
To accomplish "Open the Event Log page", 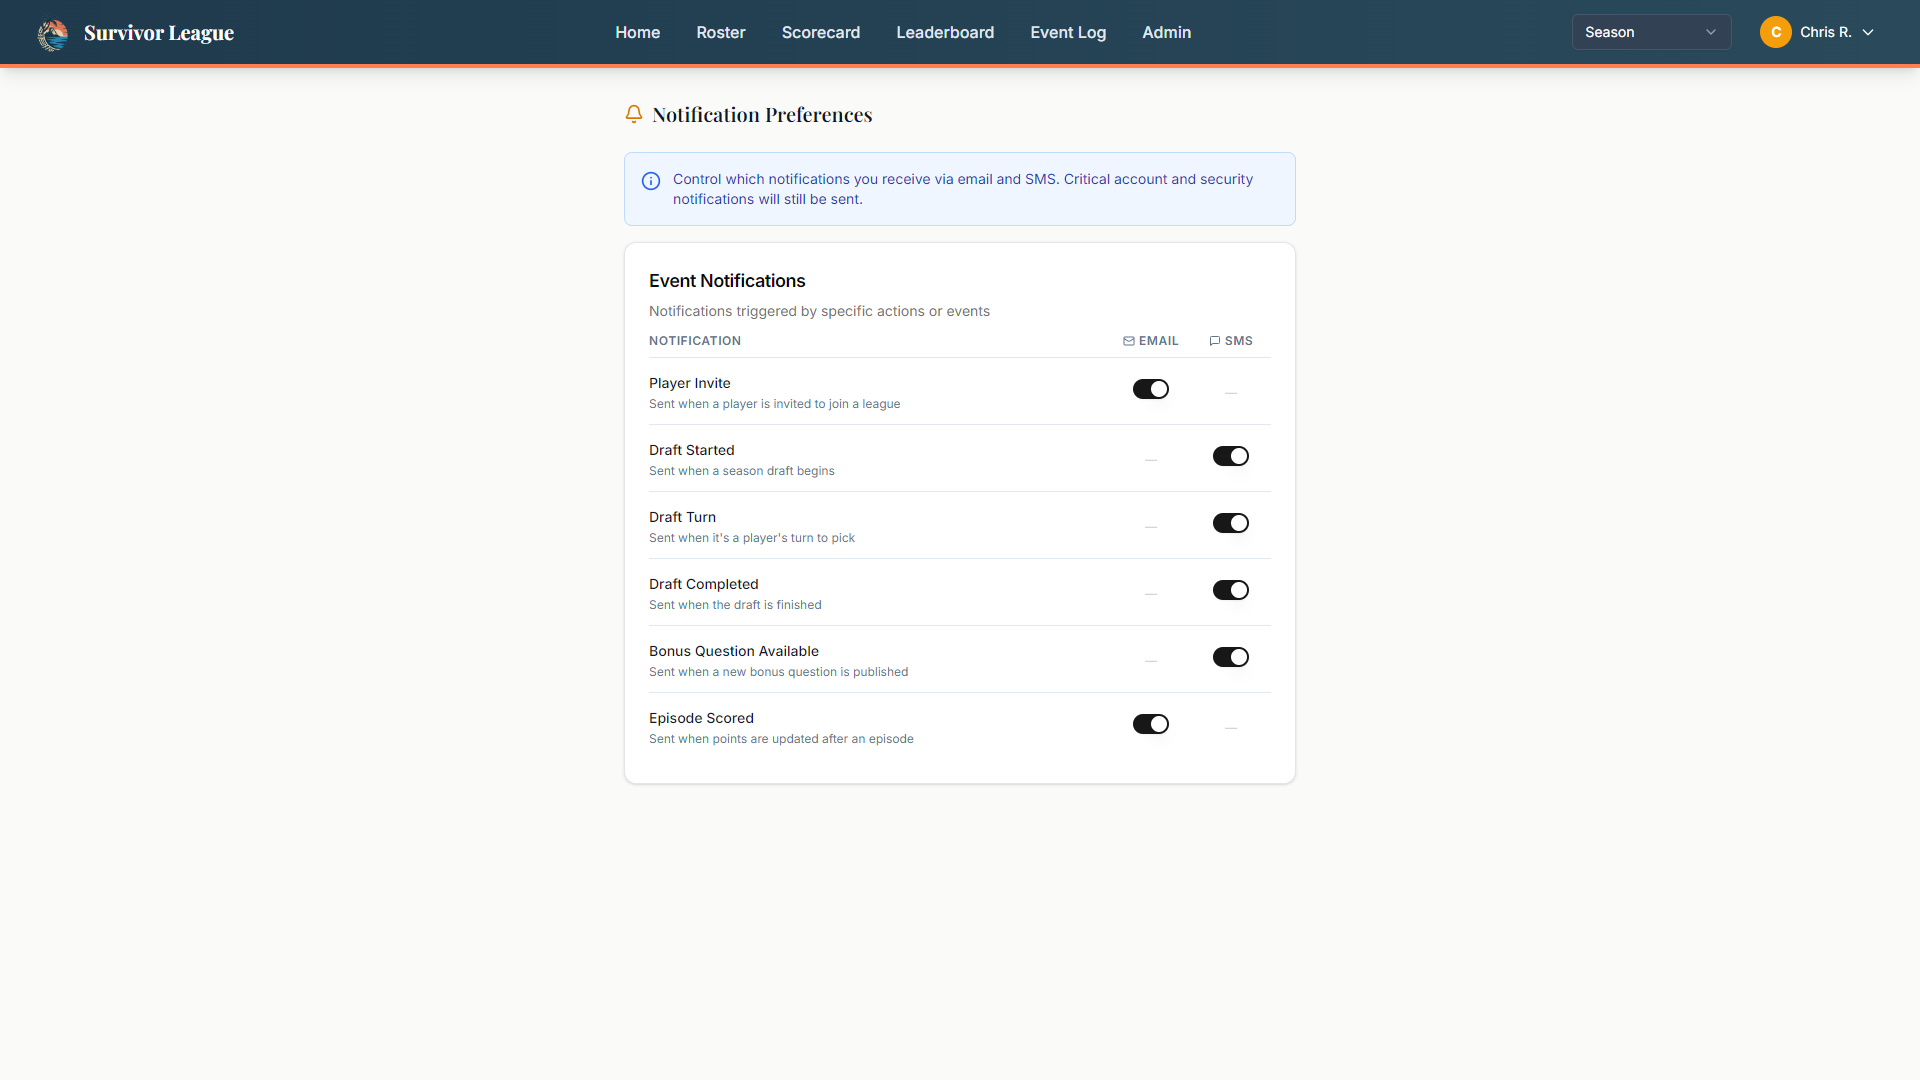I will (x=1068, y=32).
